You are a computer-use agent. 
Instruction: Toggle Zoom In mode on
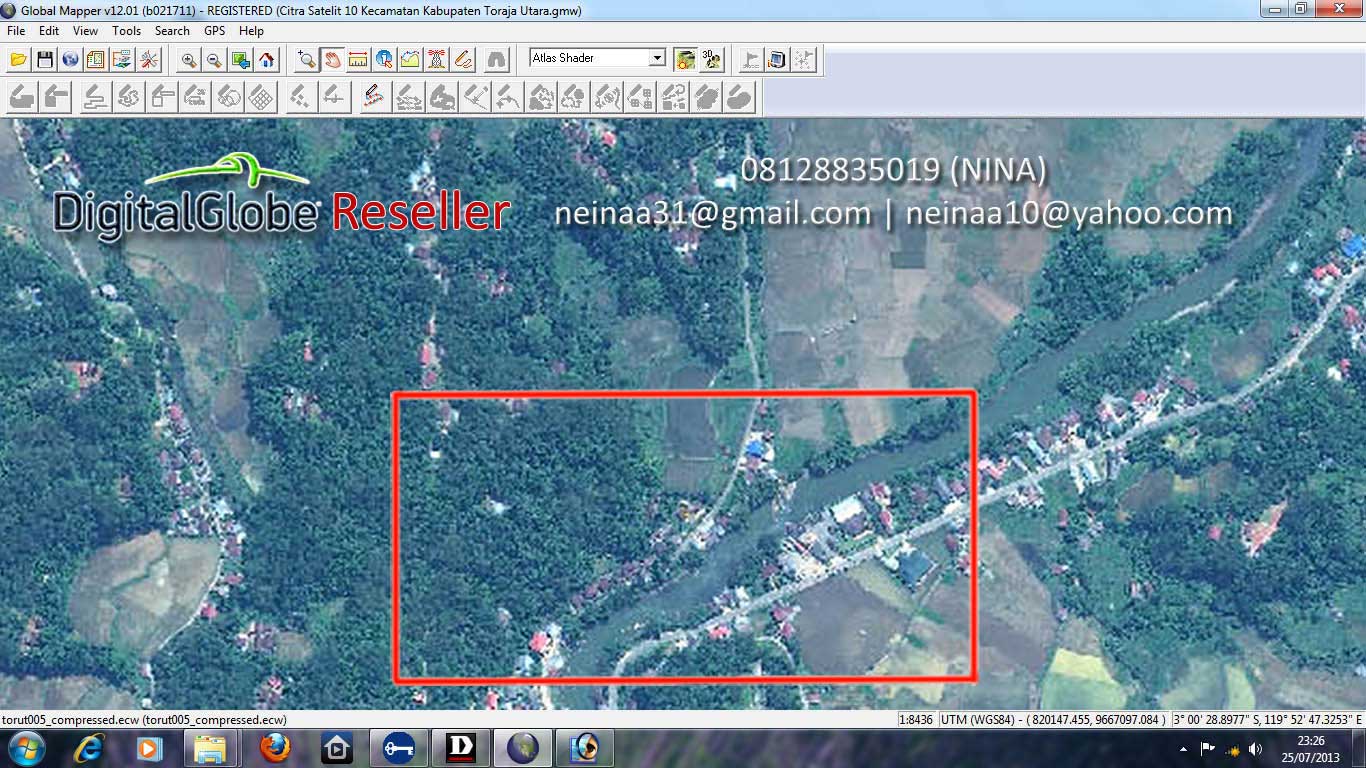pos(190,59)
